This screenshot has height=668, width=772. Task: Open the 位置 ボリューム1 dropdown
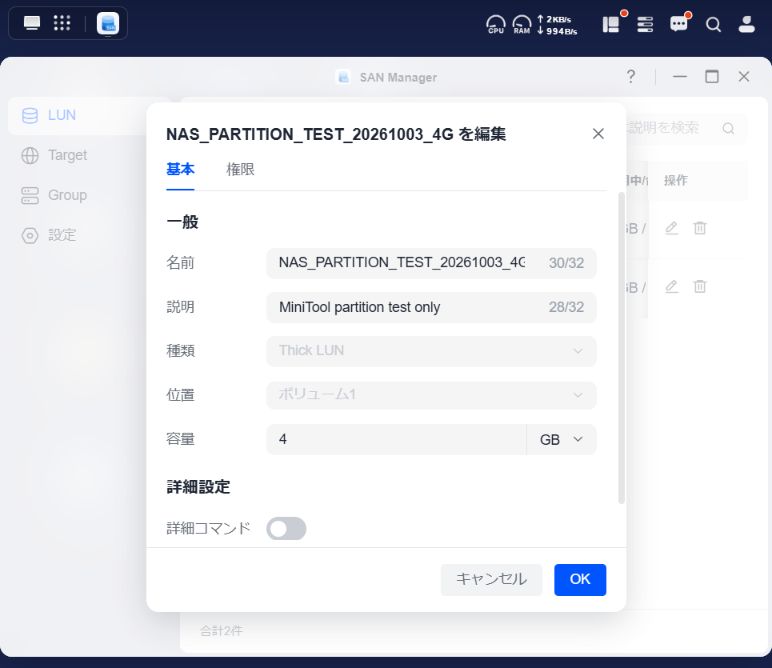[x=431, y=395]
